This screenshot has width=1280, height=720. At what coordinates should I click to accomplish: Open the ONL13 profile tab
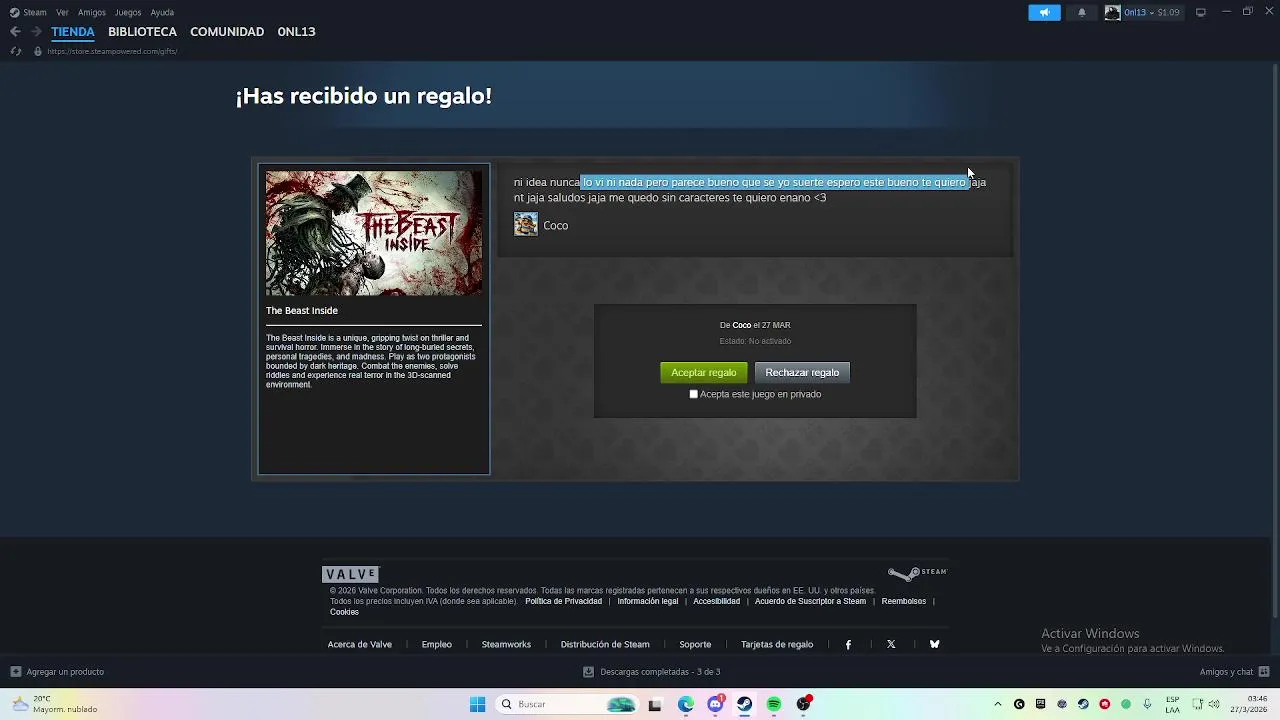(x=296, y=32)
